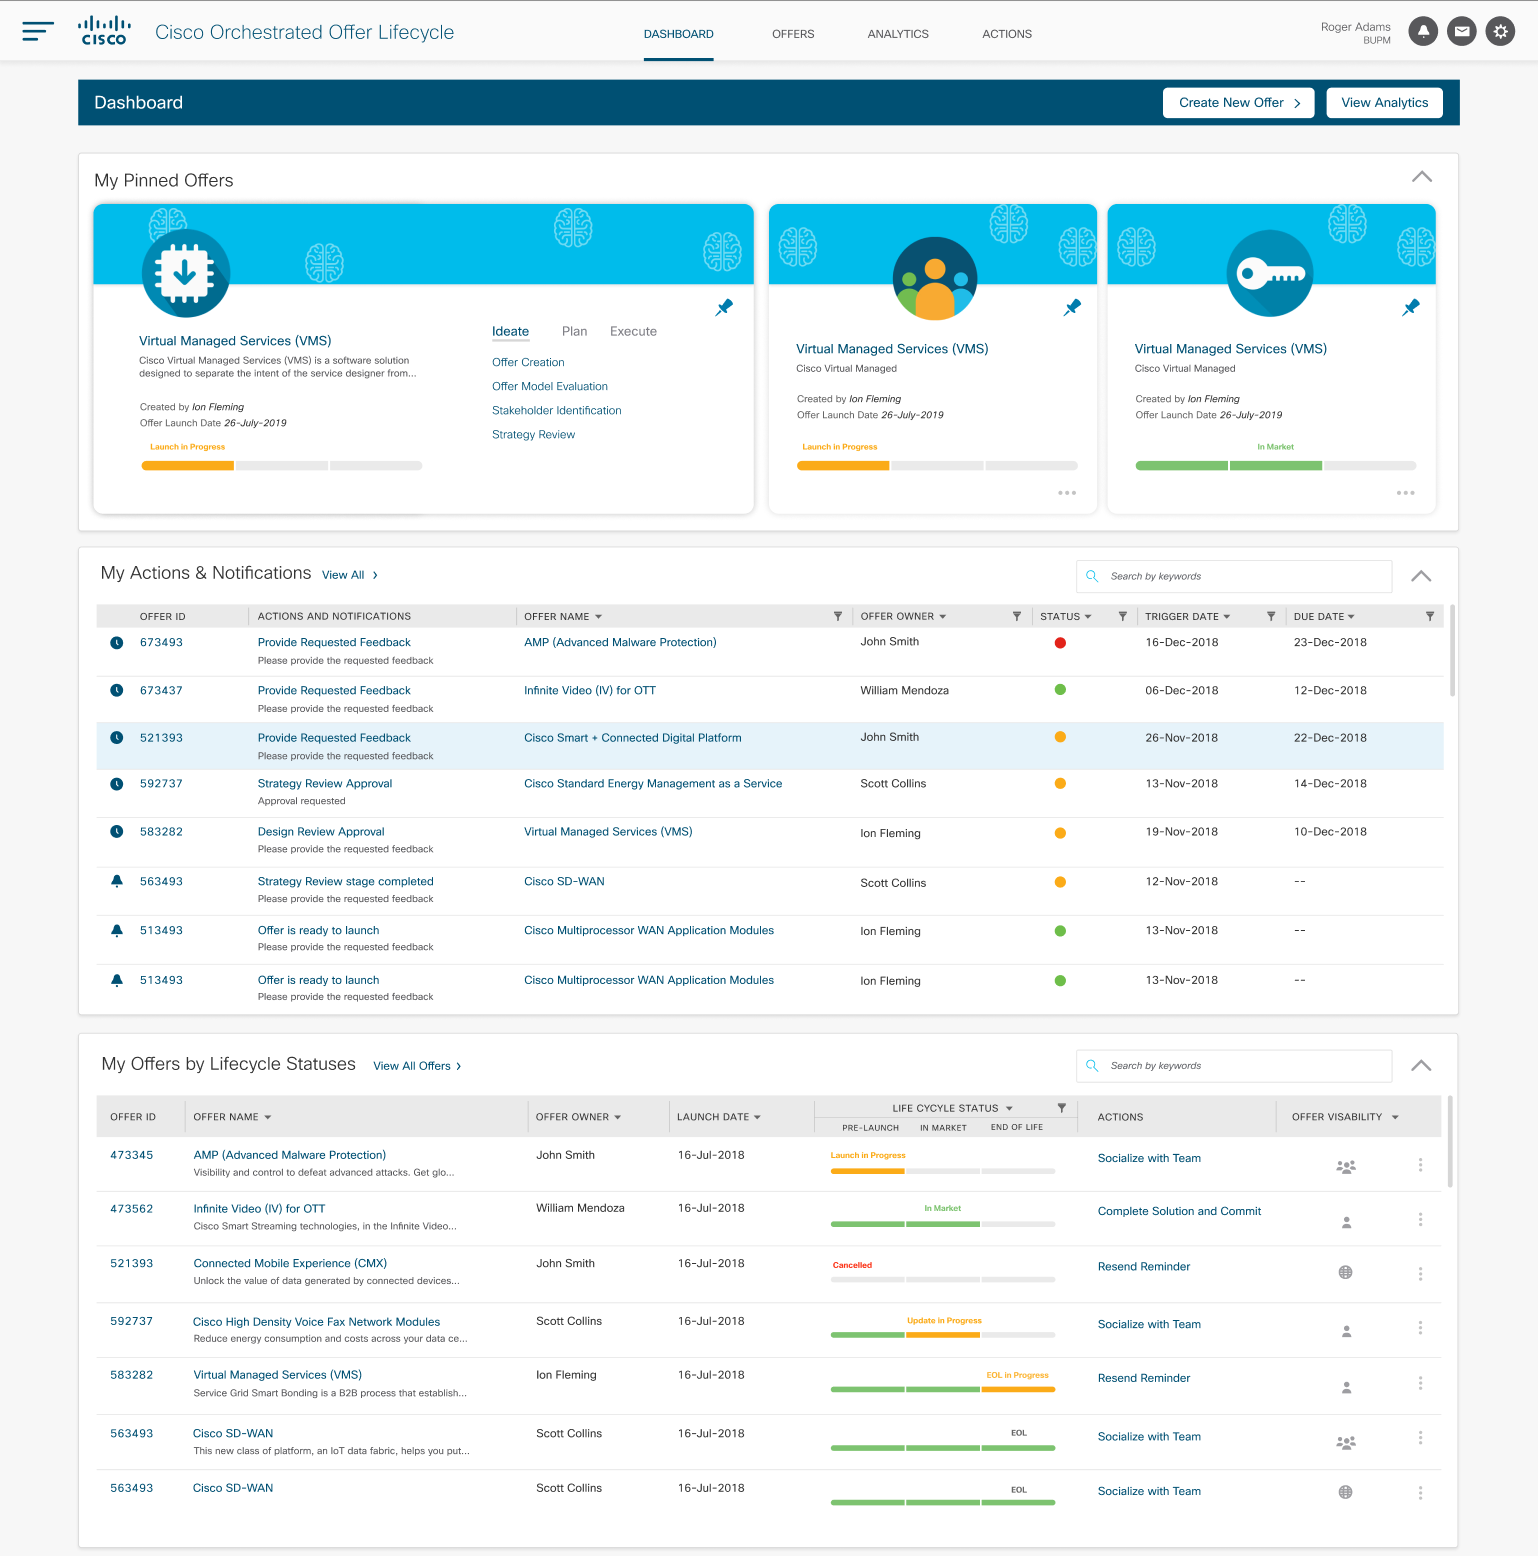Screen dimensions: 1538x1556
Task: Open the hamburger navigation menu
Action: coord(37,32)
